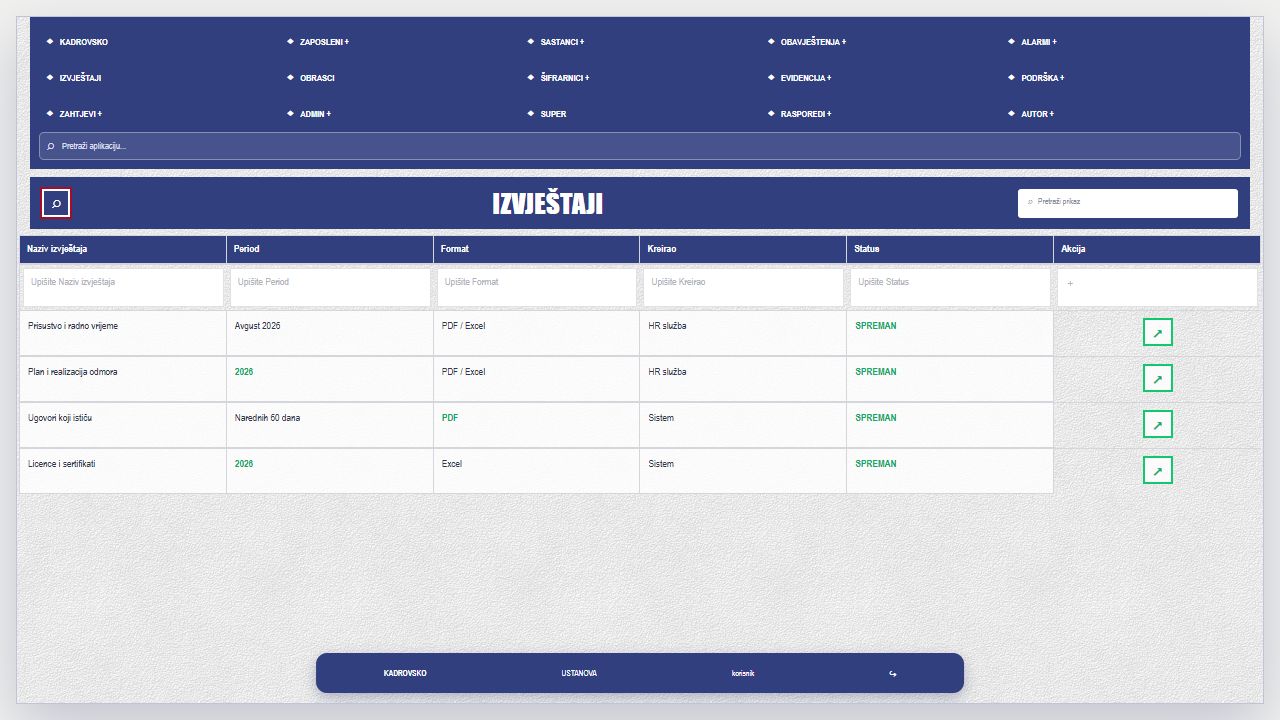Sort by Format column header
The image size is (1280, 720).
[537, 249]
